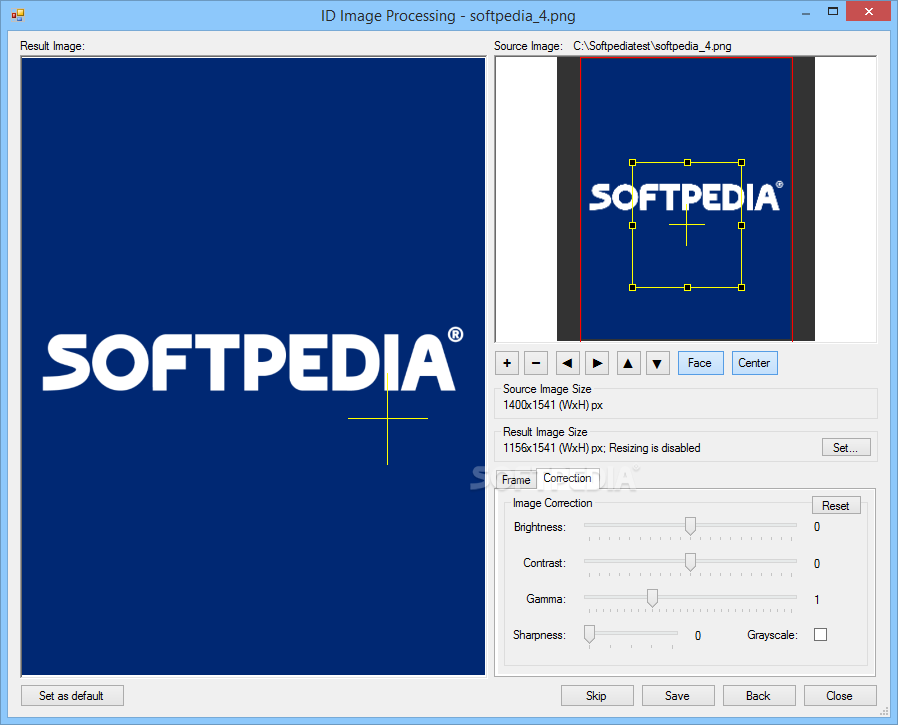898x725 pixels.
Task: Click the Brightness slider thumb
Action: coord(690,526)
